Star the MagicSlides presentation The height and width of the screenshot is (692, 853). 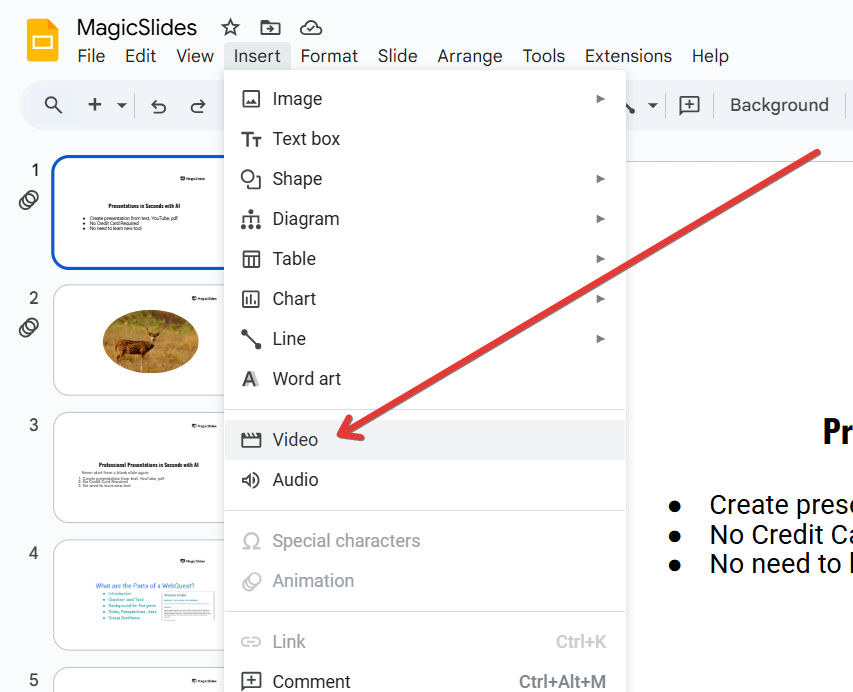229,27
